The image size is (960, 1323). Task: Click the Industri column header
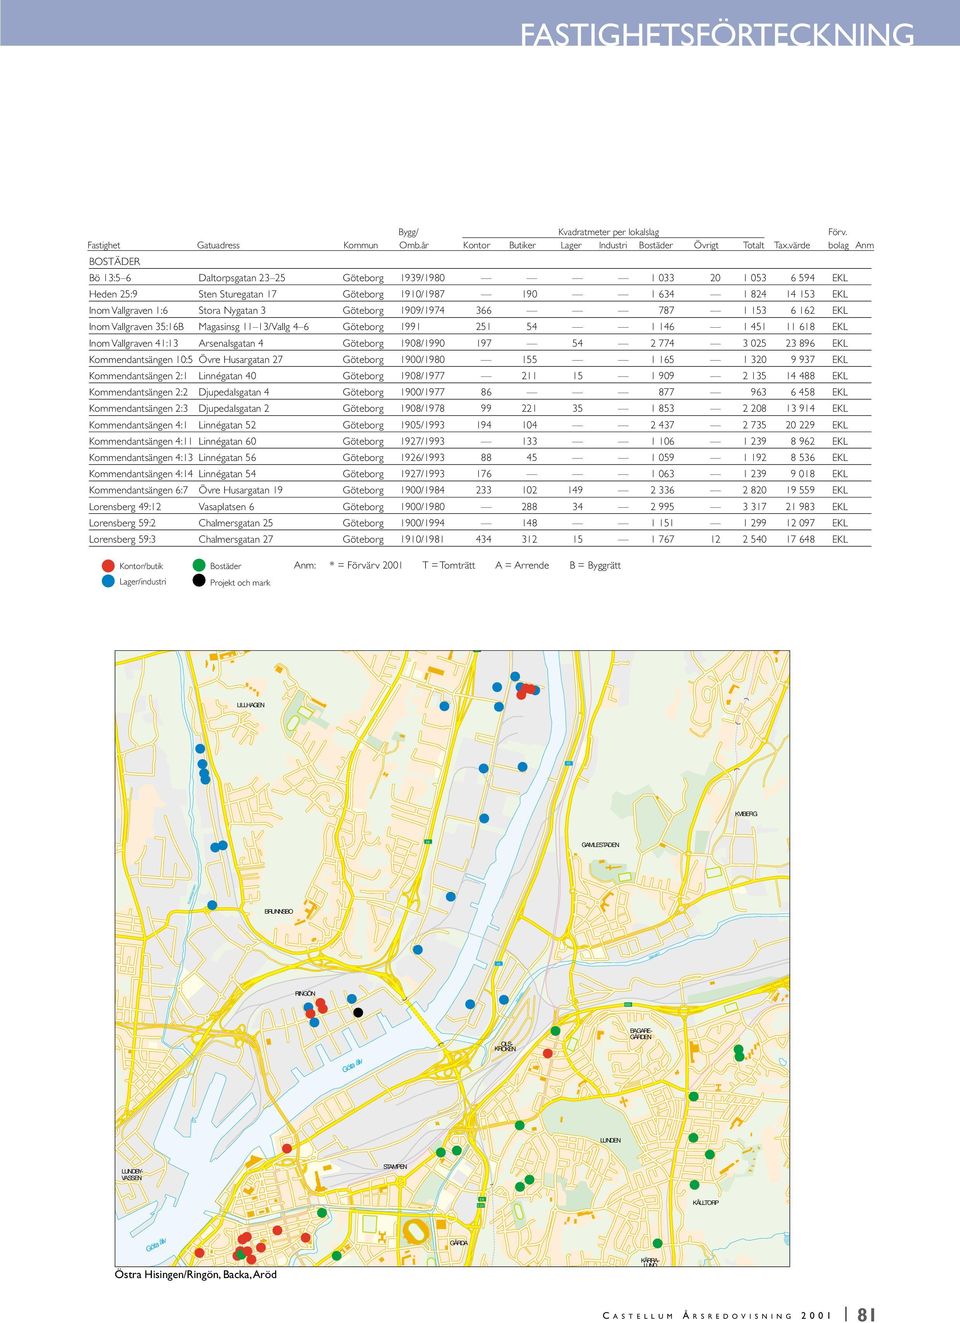[613, 245]
